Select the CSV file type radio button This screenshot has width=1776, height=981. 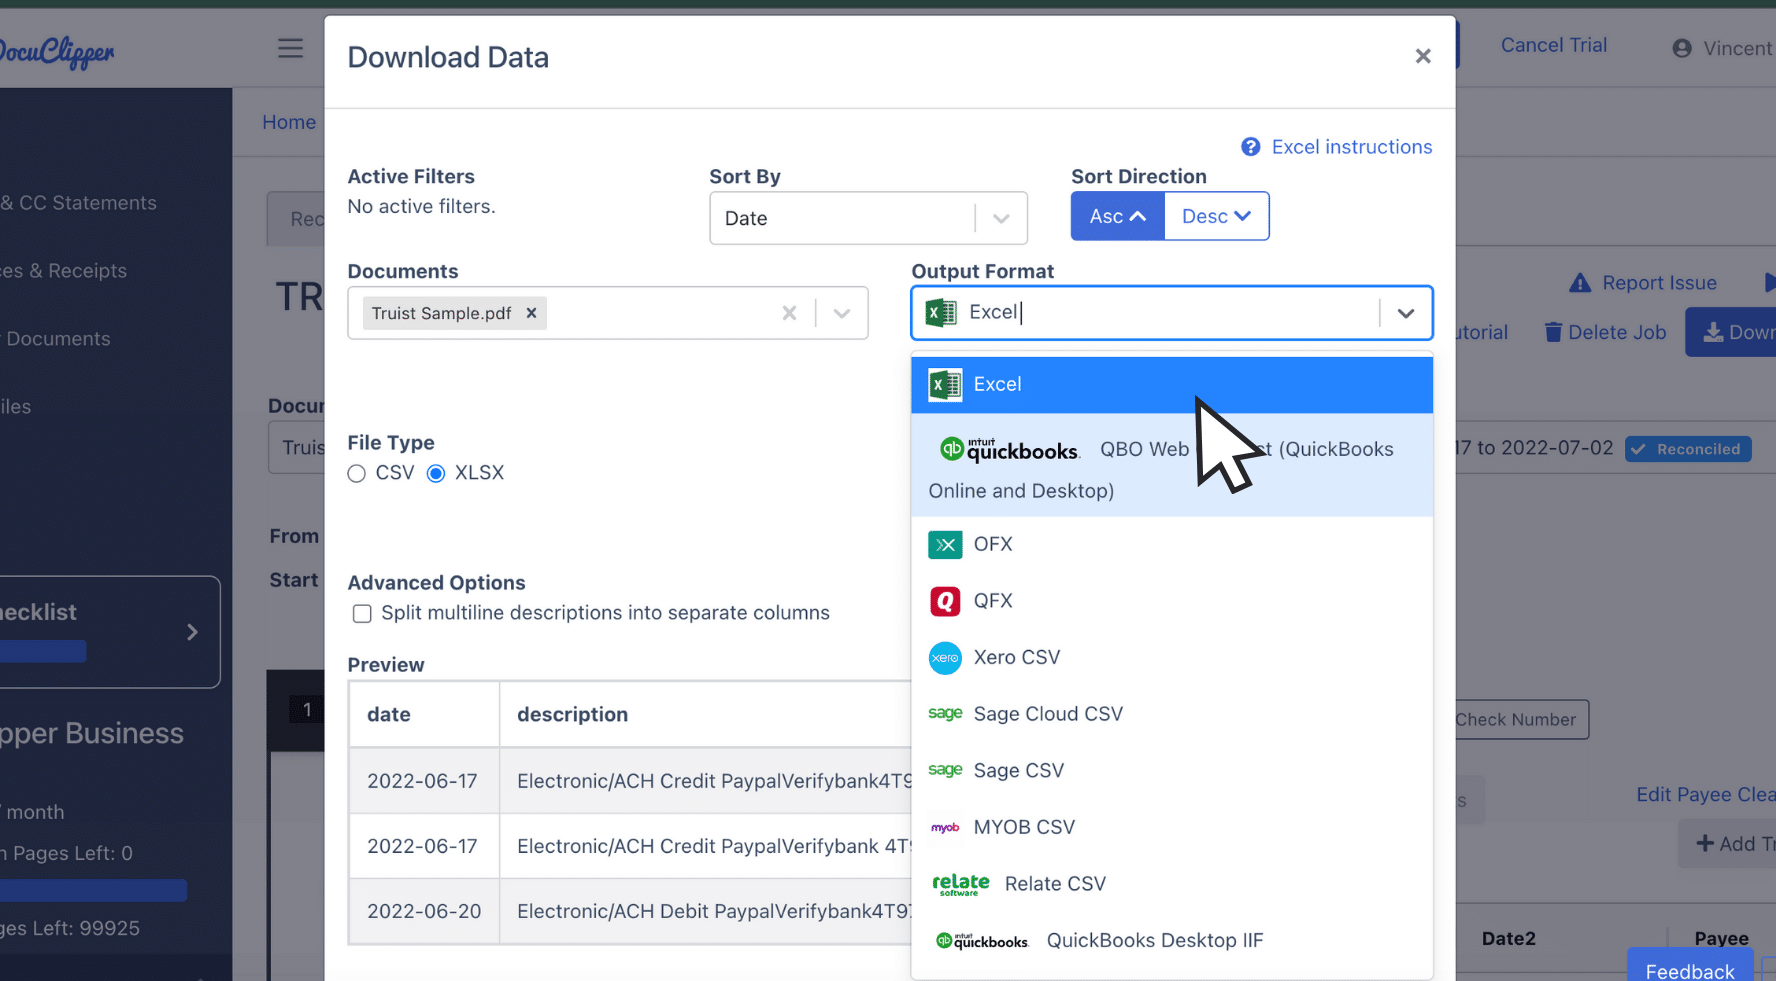(x=356, y=473)
